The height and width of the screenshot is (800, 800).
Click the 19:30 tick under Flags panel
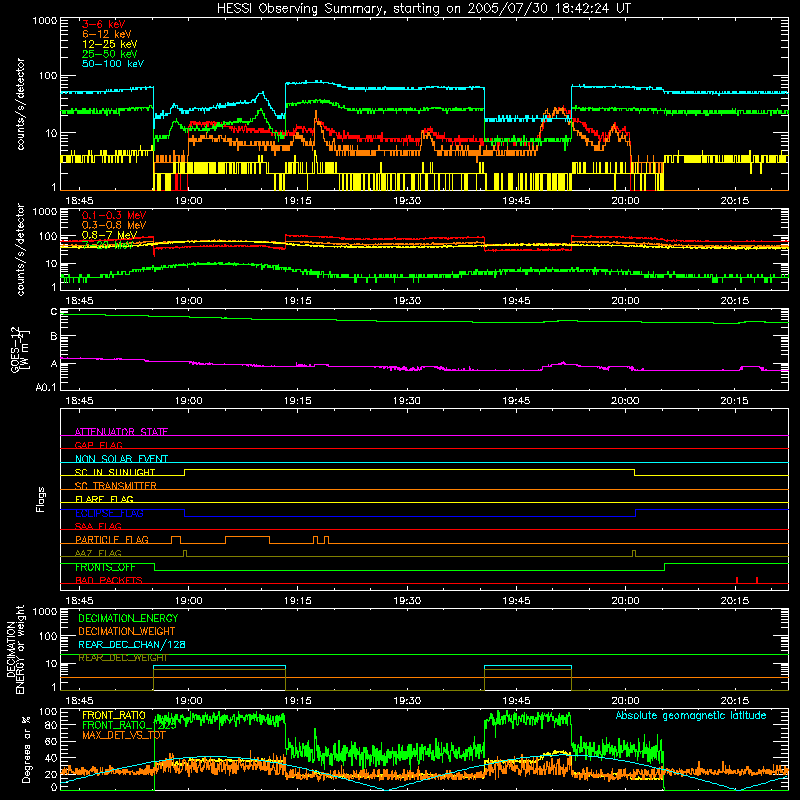tap(407, 601)
